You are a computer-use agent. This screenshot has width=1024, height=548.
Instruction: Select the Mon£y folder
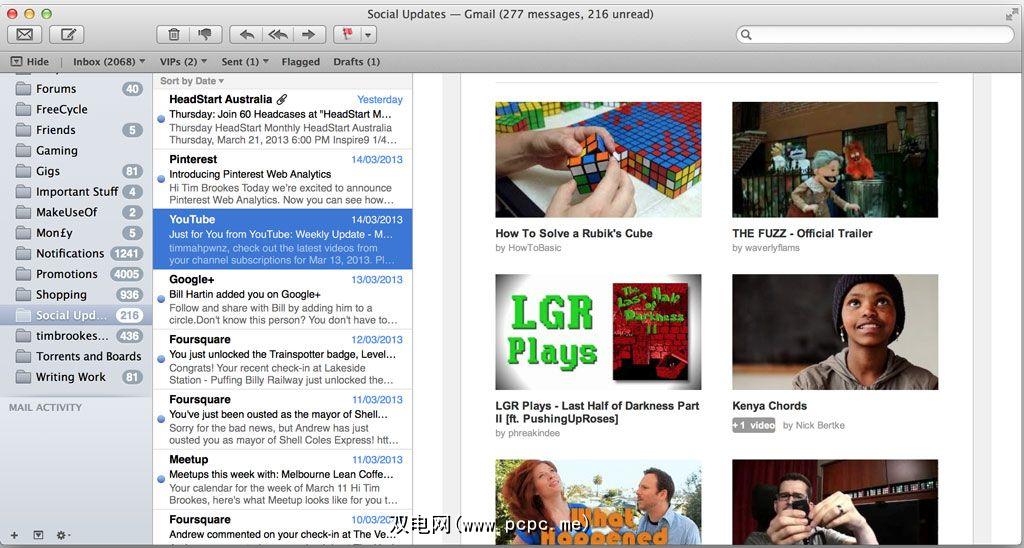click(76, 233)
